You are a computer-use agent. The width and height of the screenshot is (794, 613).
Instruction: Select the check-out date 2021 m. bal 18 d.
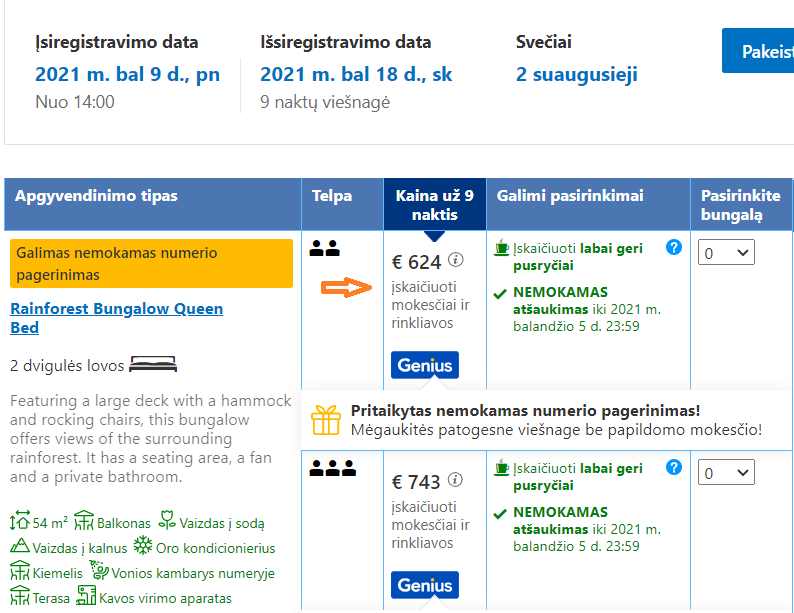point(356,74)
